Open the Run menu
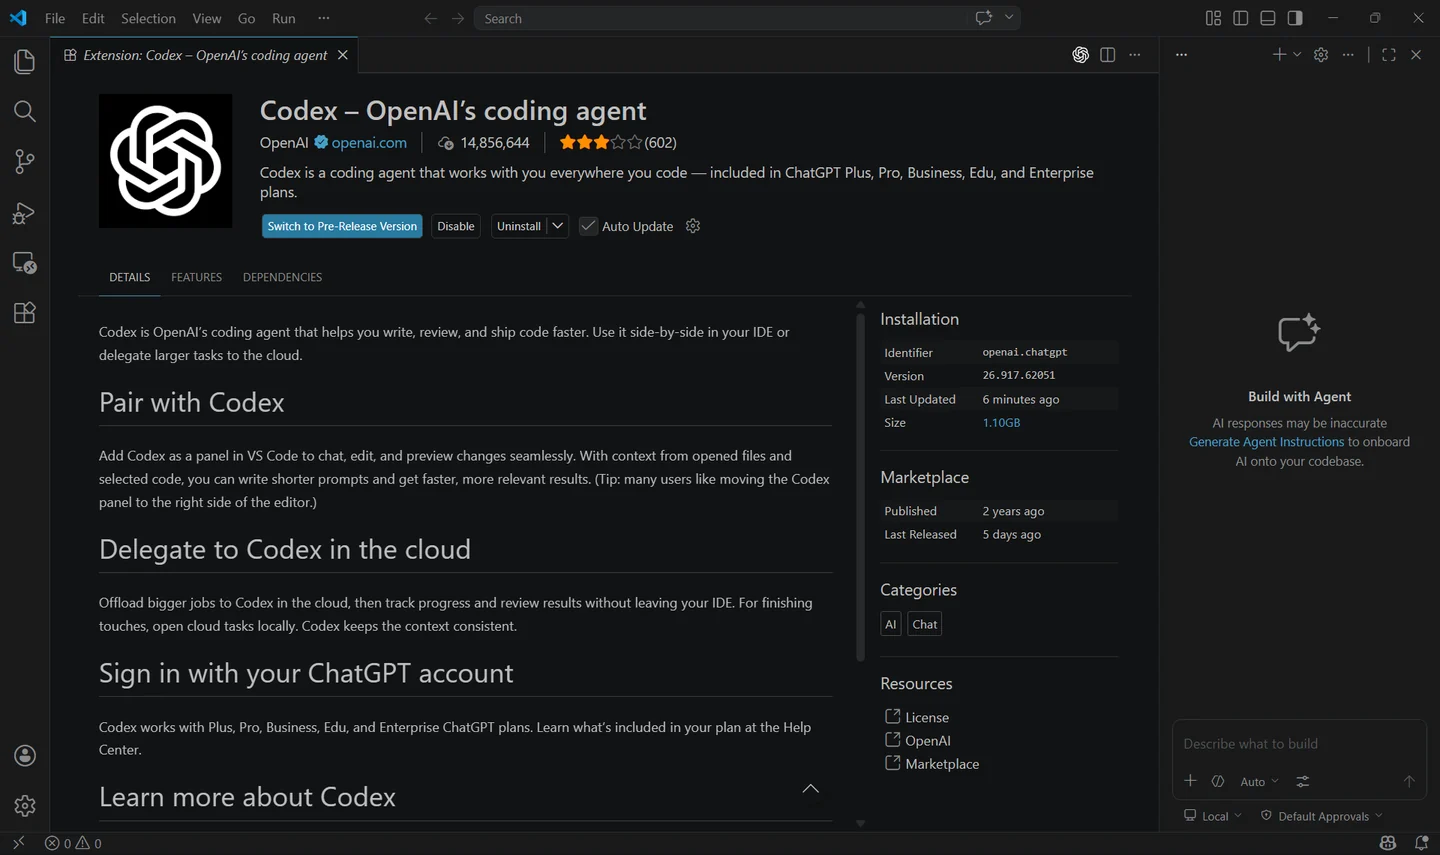 click(284, 18)
